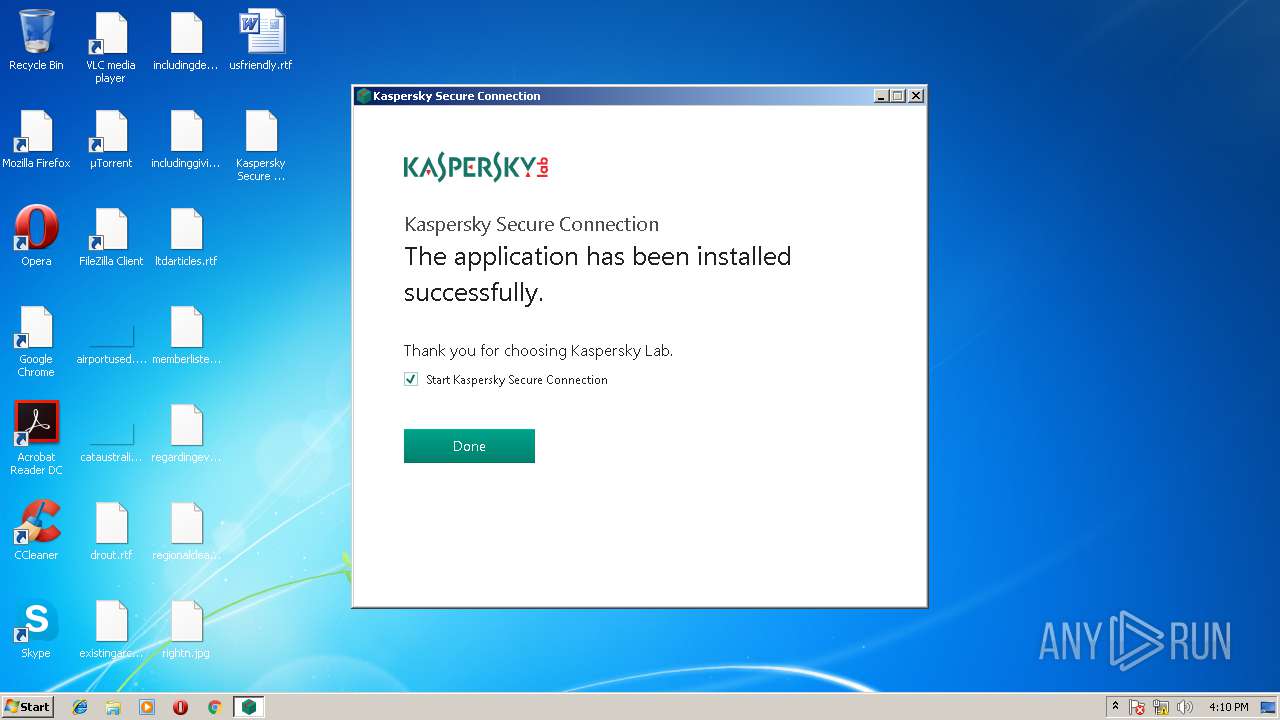Image resolution: width=1280 pixels, height=720 pixels.
Task: Click Show desktop button on taskbar
Action: pyautogui.click(x=1270, y=707)
